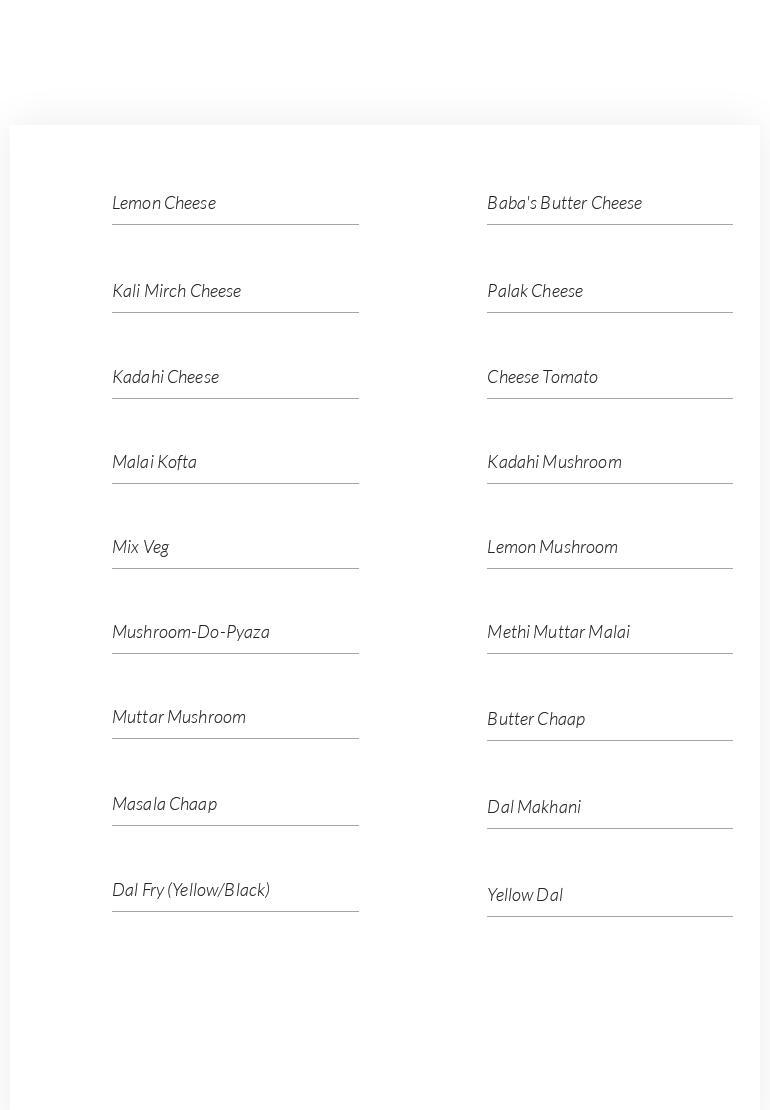770x1110 pixels.
Task: Click the divider line beneath Yellow Dal
Action: click(609, 916)
